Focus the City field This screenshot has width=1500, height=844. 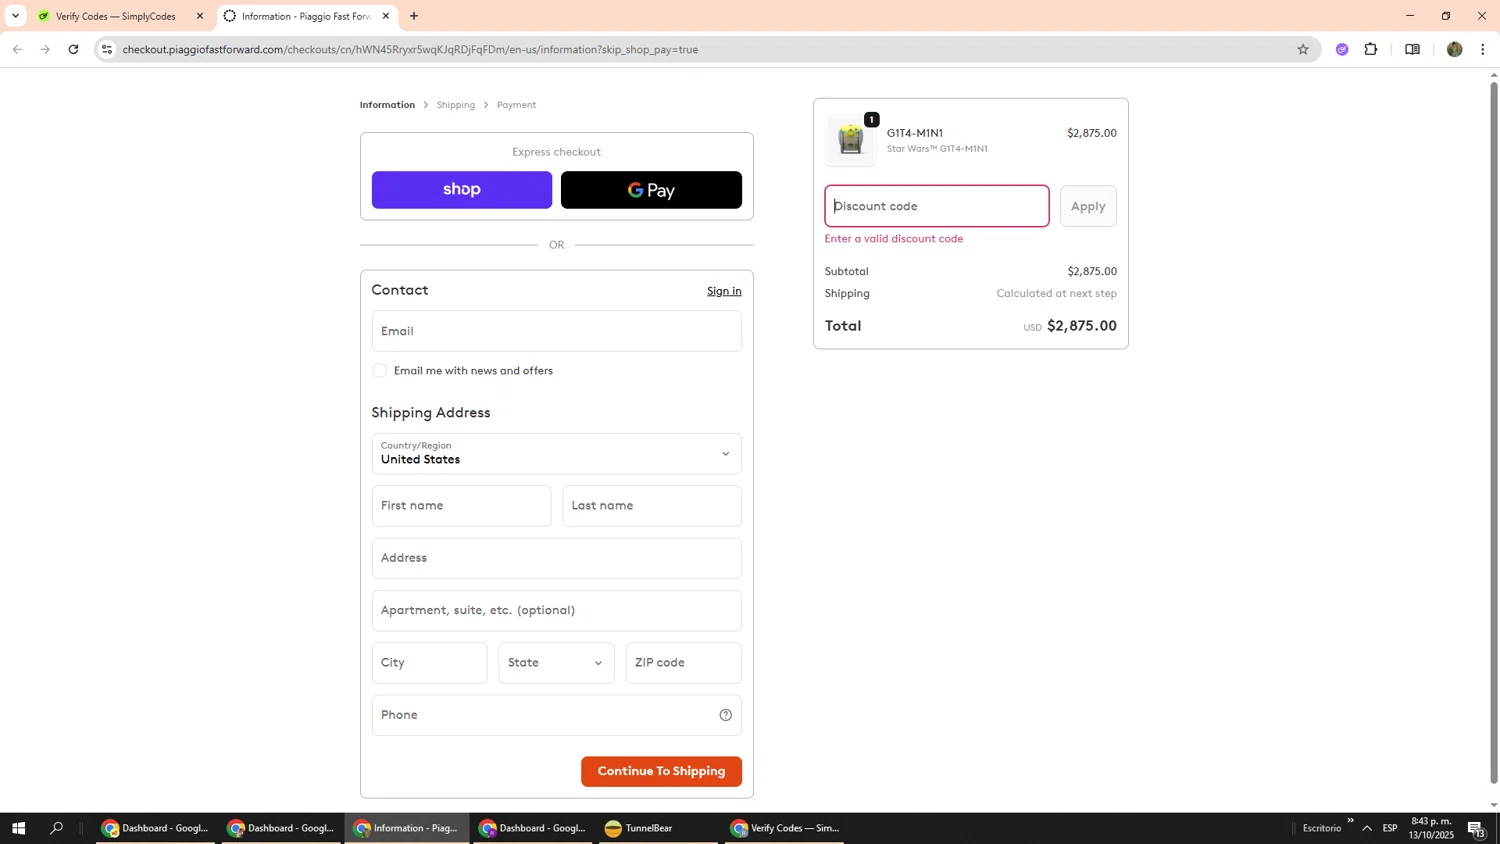point(429,663)
